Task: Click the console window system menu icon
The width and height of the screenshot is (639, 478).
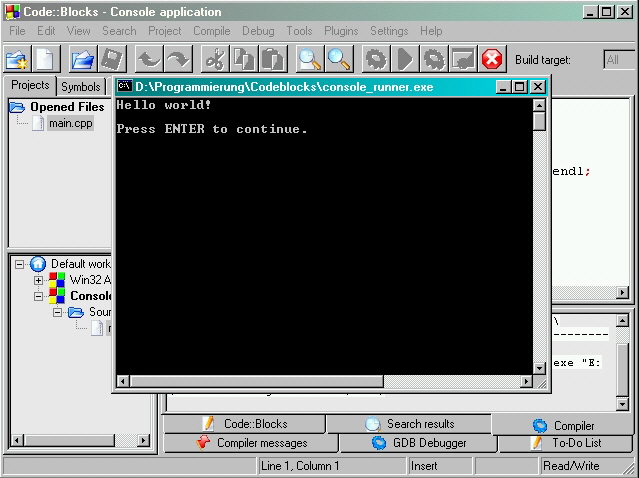Action: click(124, 86)
